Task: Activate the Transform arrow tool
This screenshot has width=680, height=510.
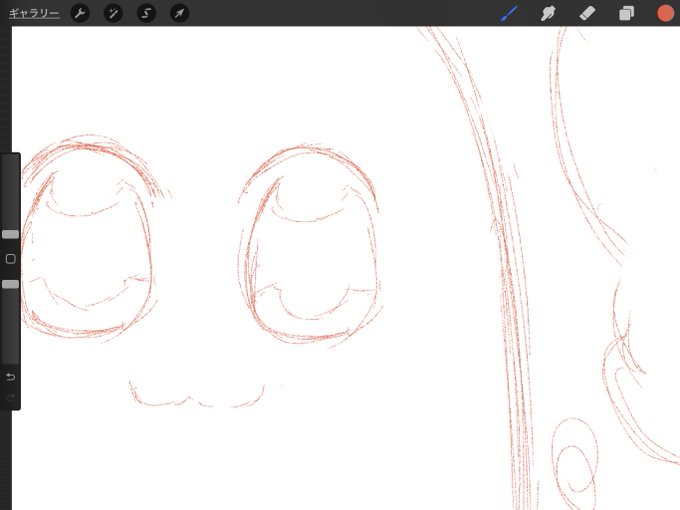Action: click(179, 13)
